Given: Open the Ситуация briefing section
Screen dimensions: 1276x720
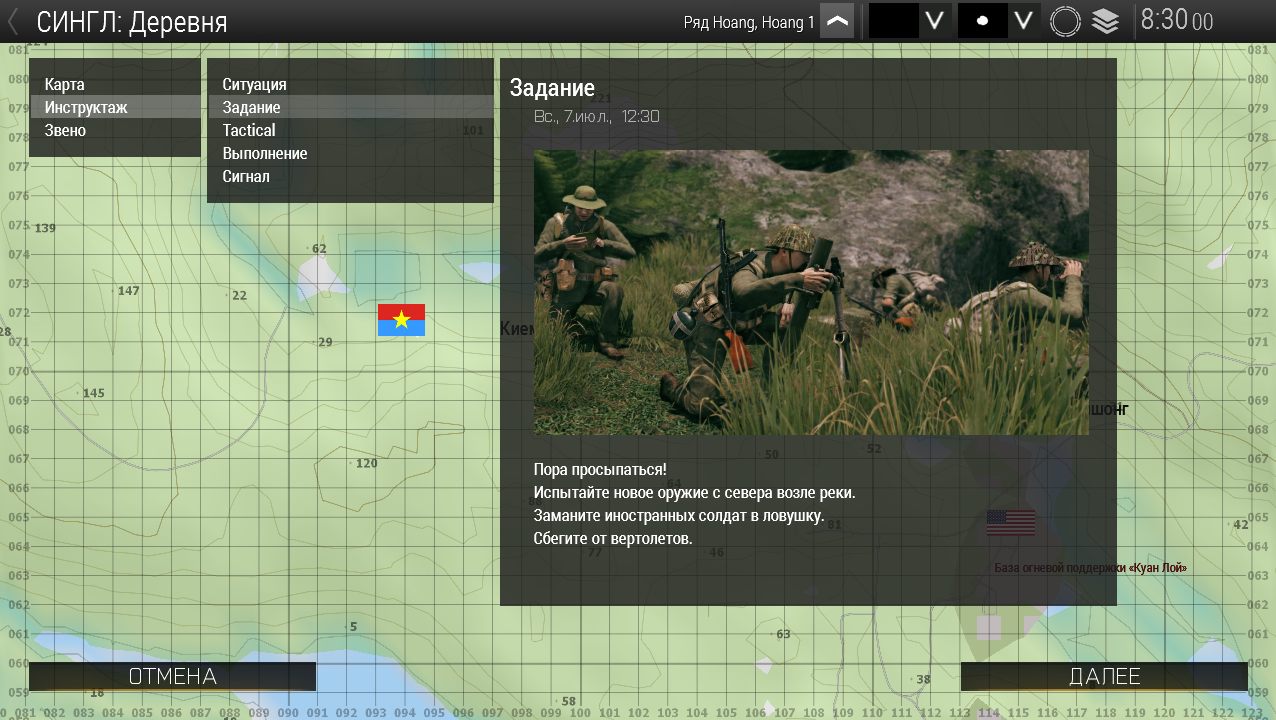Looking at the screenshot, I should (350, 84).
